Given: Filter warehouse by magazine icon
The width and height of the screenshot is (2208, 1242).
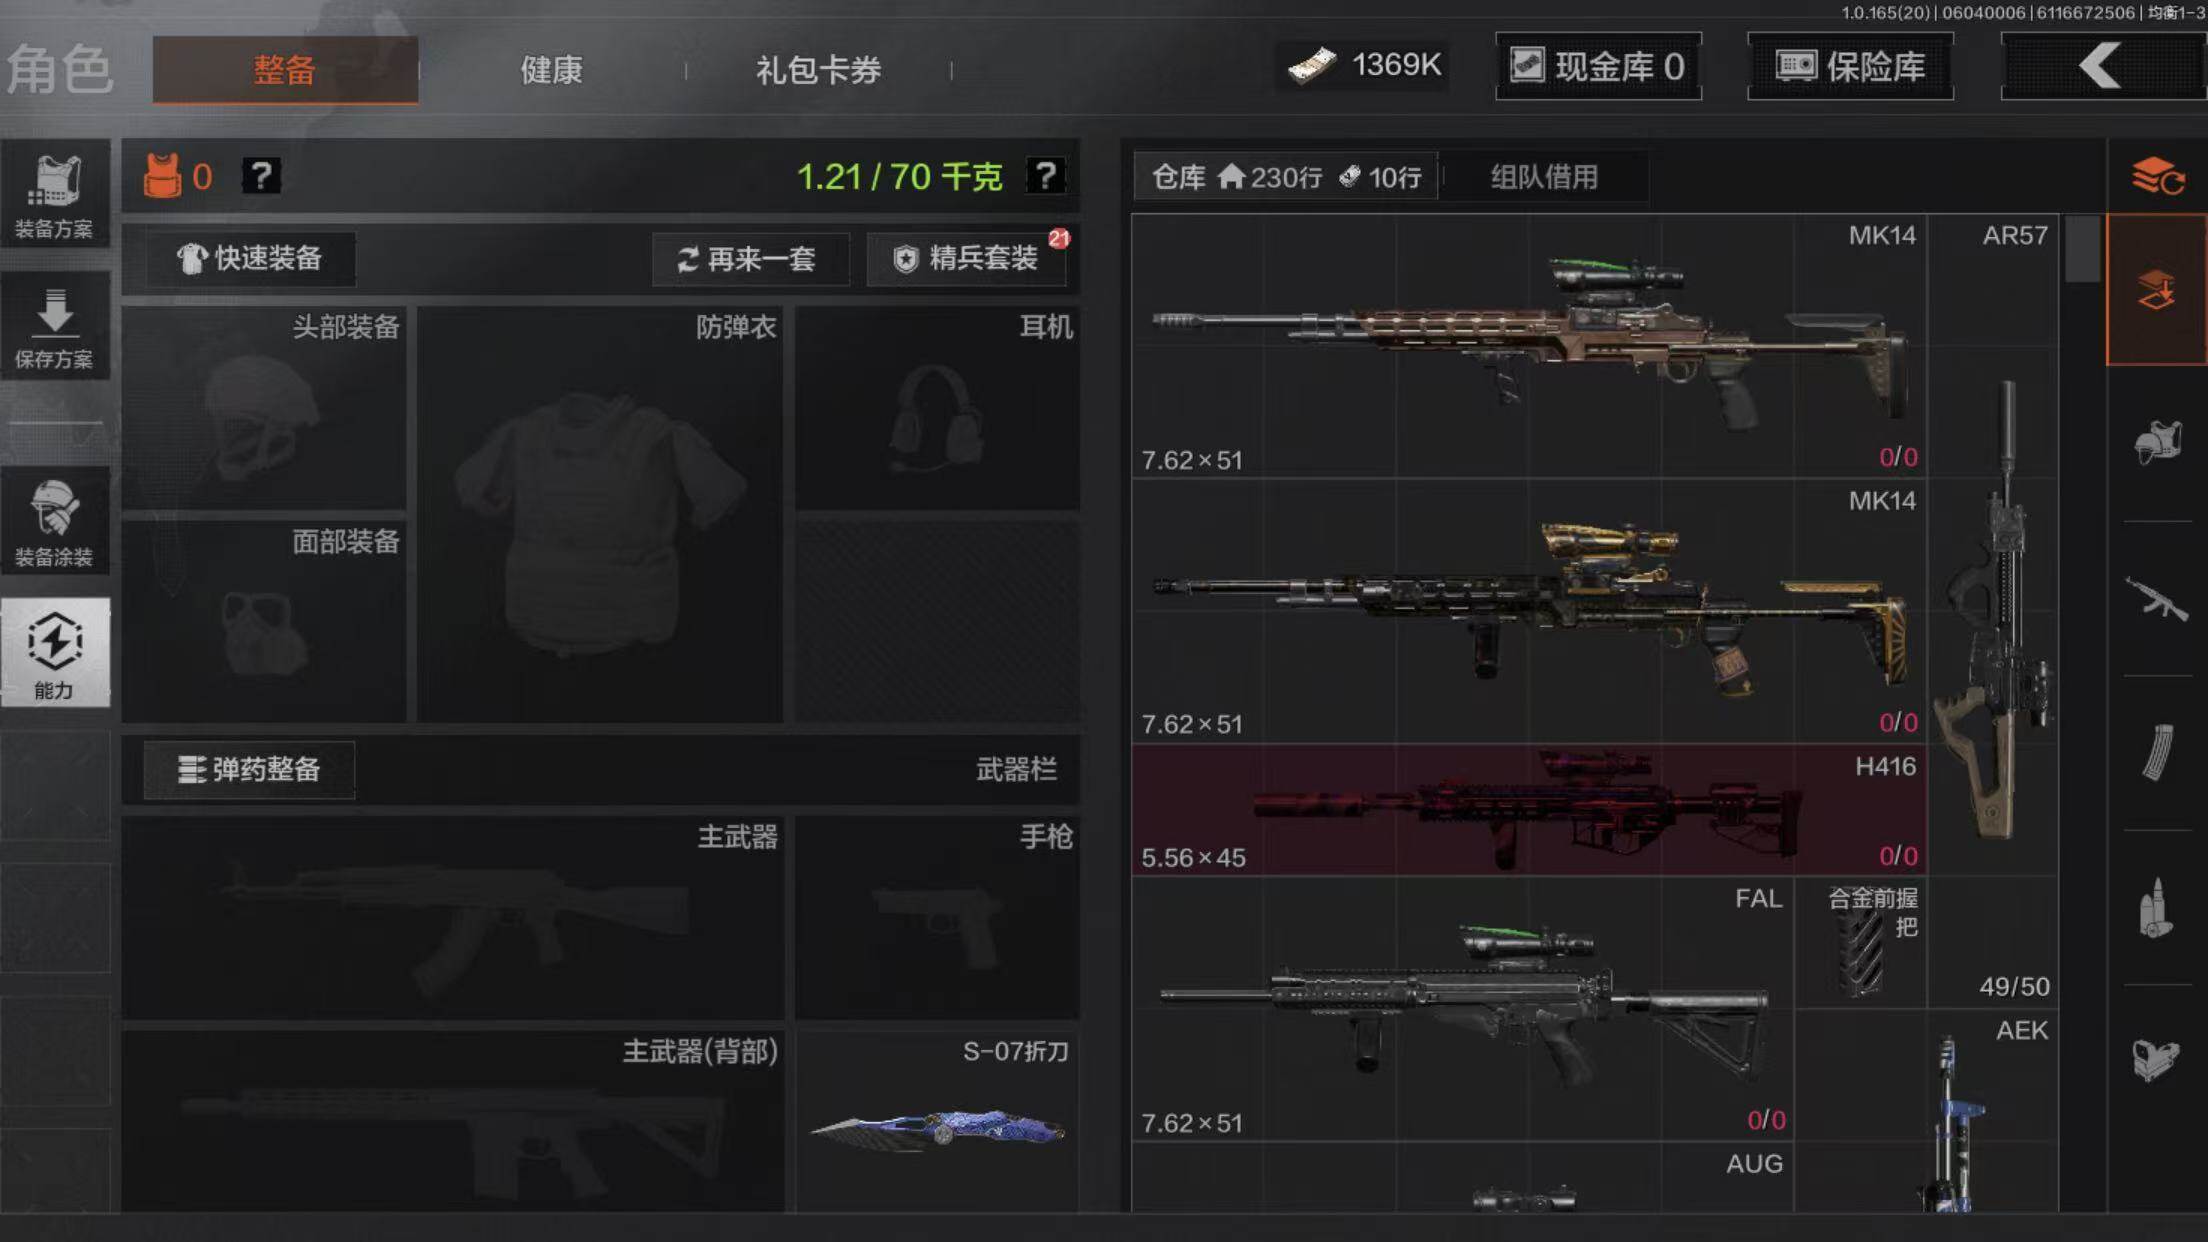Looking at the screenshot, I should tap(2157, 752).
